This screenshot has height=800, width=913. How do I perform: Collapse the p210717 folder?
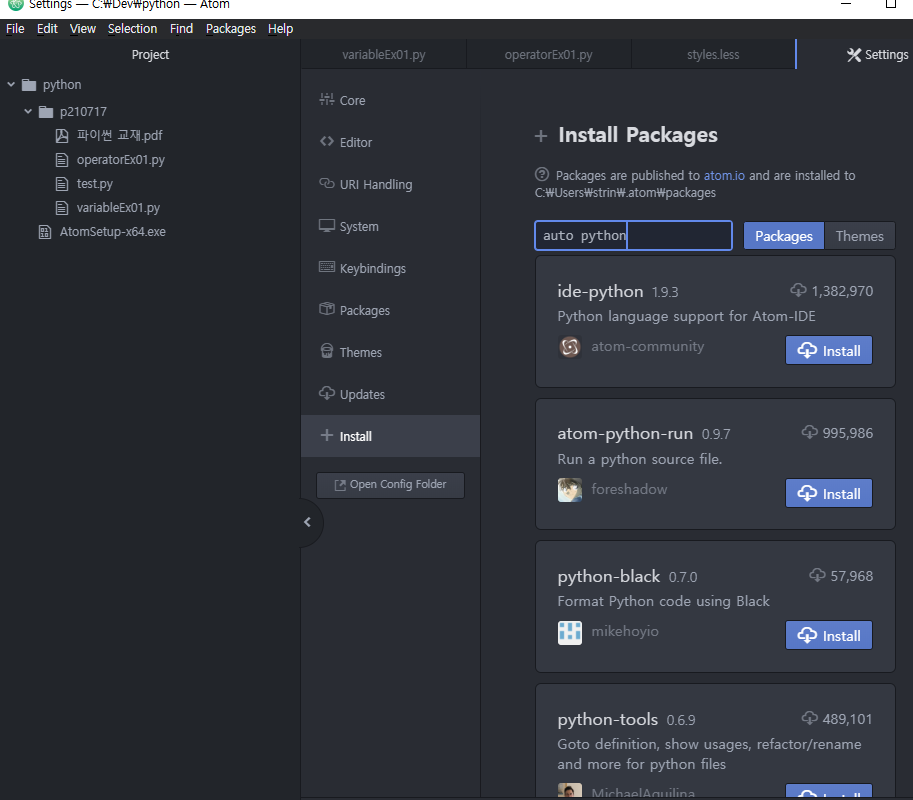(28, 111)
